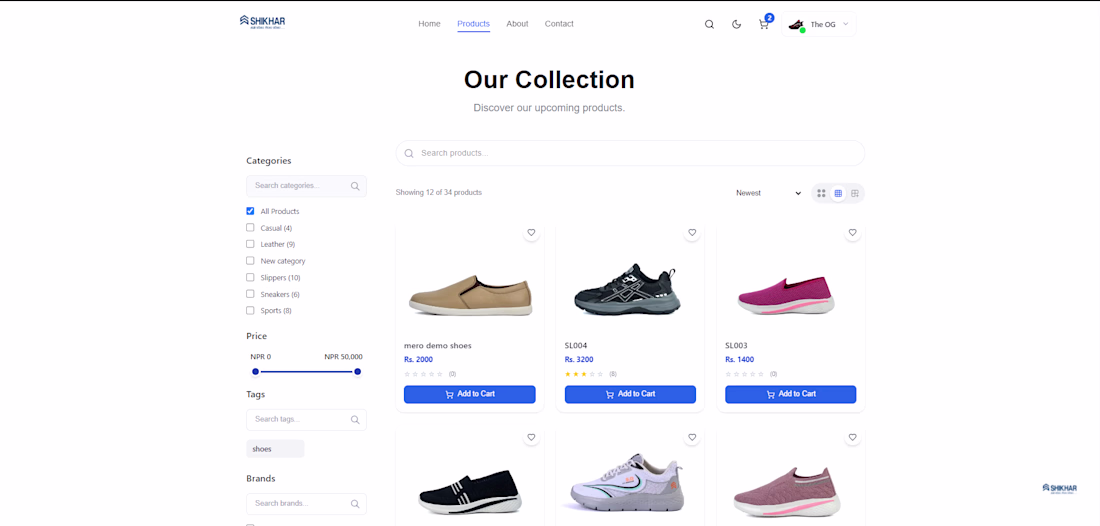Viewport: 1100px width, 526px height.
Task: Select the shoes tag
Action: click(x=275, y=449)
